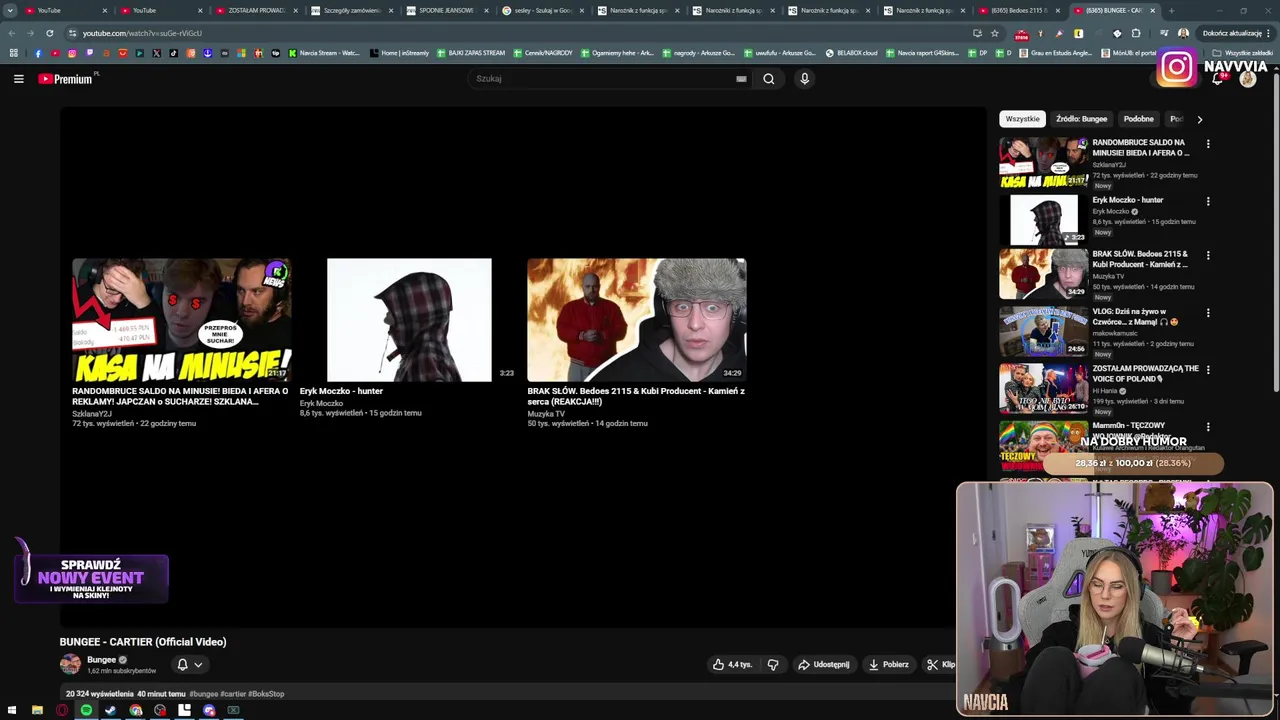Open the Bungee channel name link

pyautogui.click(x=101, y=660)
